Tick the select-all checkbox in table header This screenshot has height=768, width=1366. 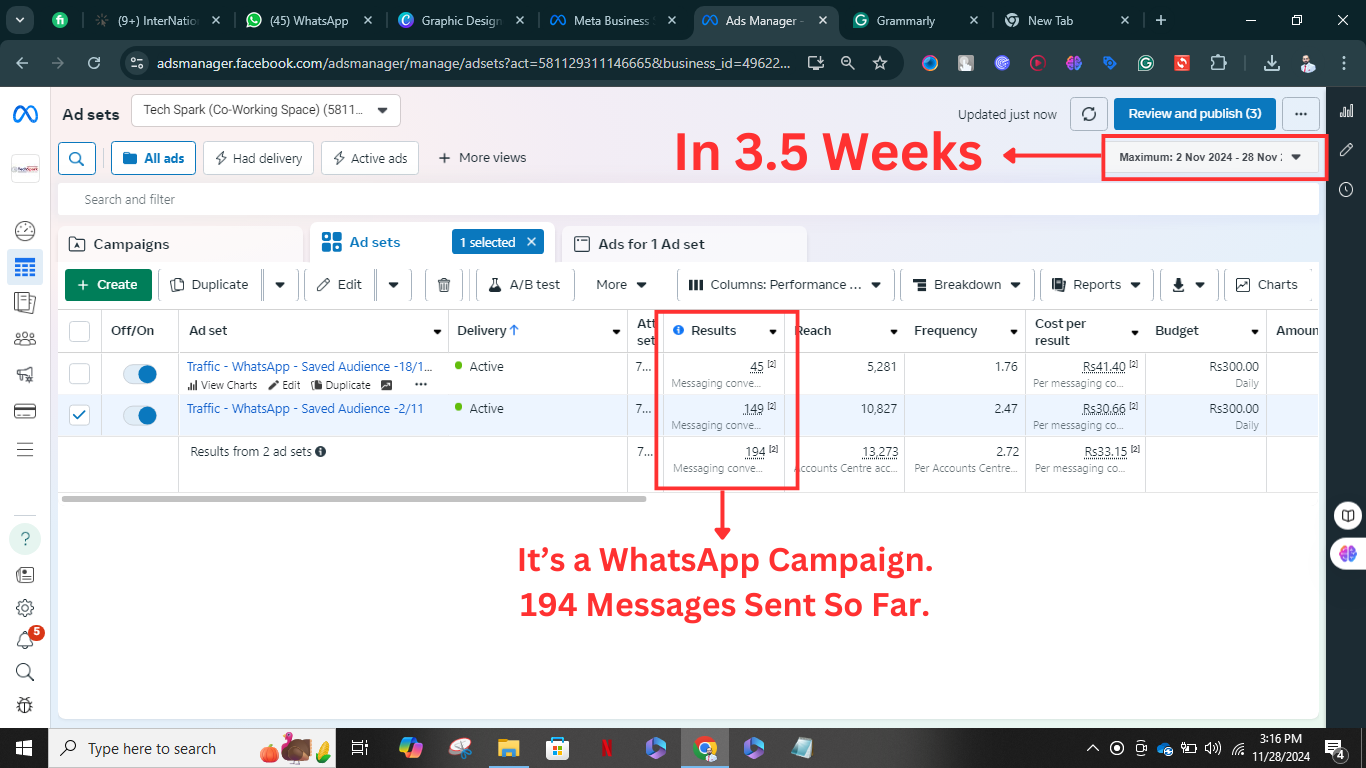[x=79, y=331]
